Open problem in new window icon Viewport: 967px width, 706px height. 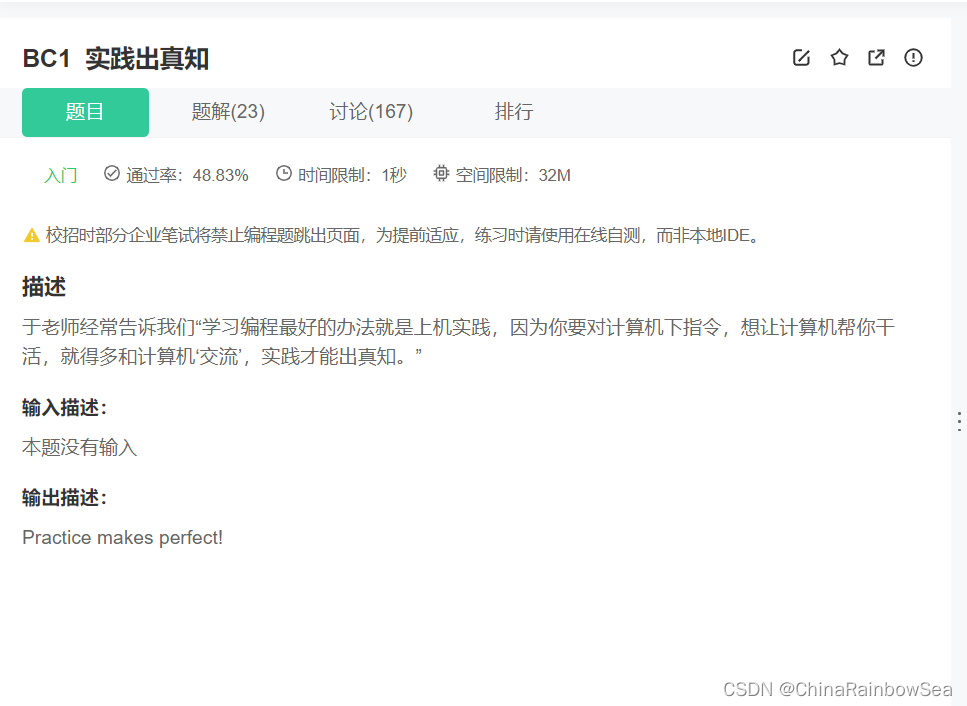tap(876, 58)
